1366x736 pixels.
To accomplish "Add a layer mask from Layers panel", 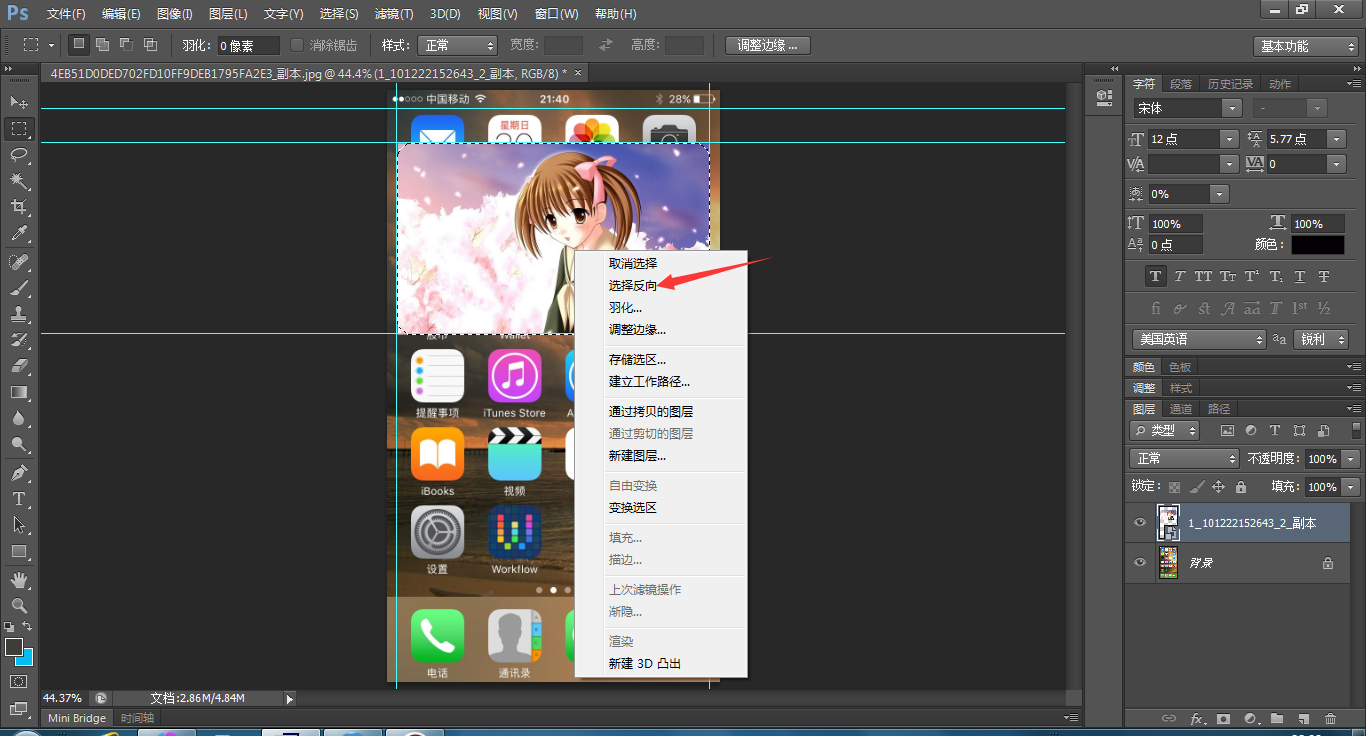I will [x=1224, y=719].
